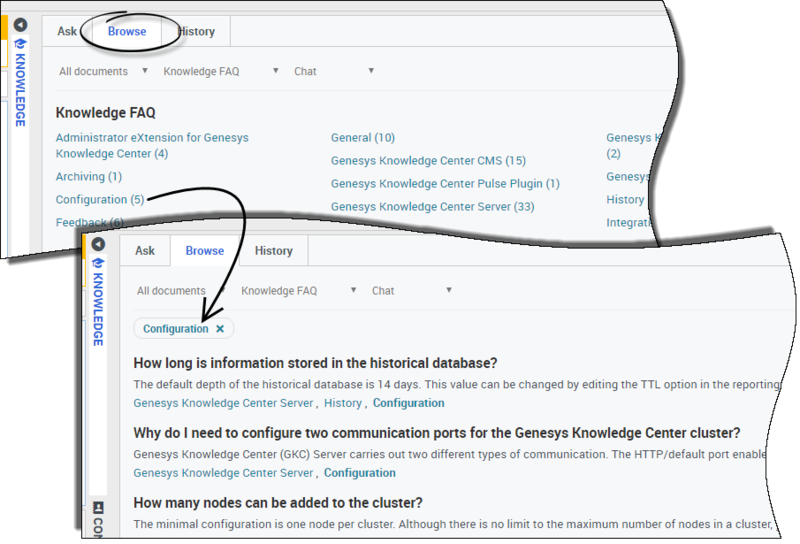Click the 'Knowledge FAQ' heading
Viewport: 800px width, 544px height.
pyautogui.click(x=106, y=113)
